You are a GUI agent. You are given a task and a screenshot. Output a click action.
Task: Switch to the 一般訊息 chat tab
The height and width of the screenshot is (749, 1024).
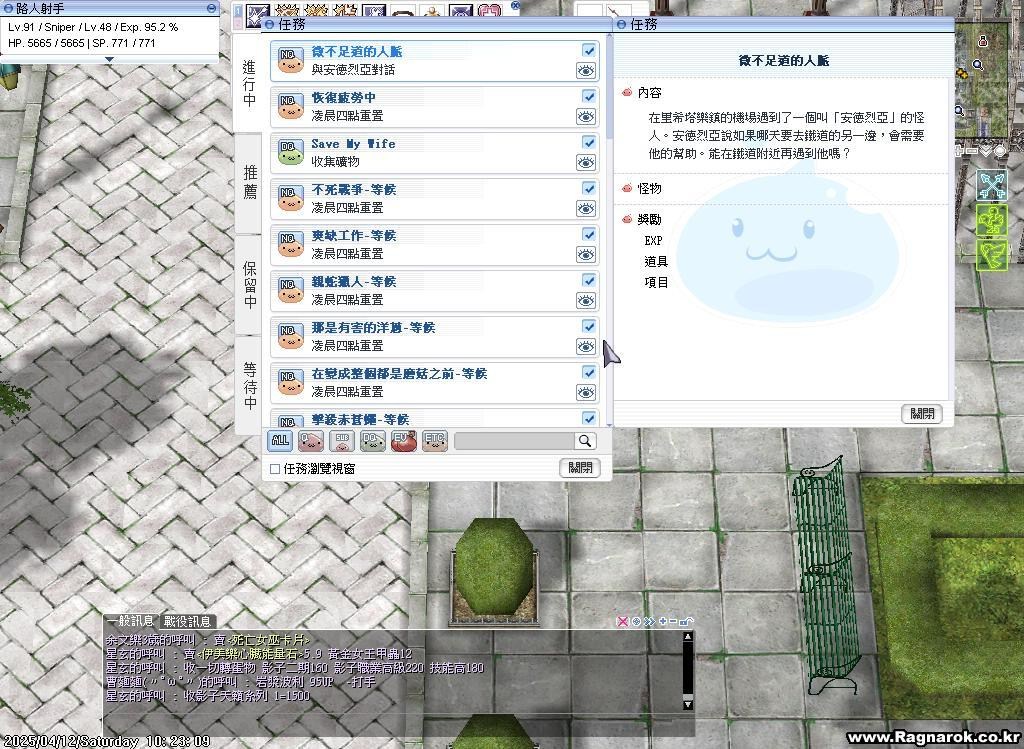tap(131, 621)
